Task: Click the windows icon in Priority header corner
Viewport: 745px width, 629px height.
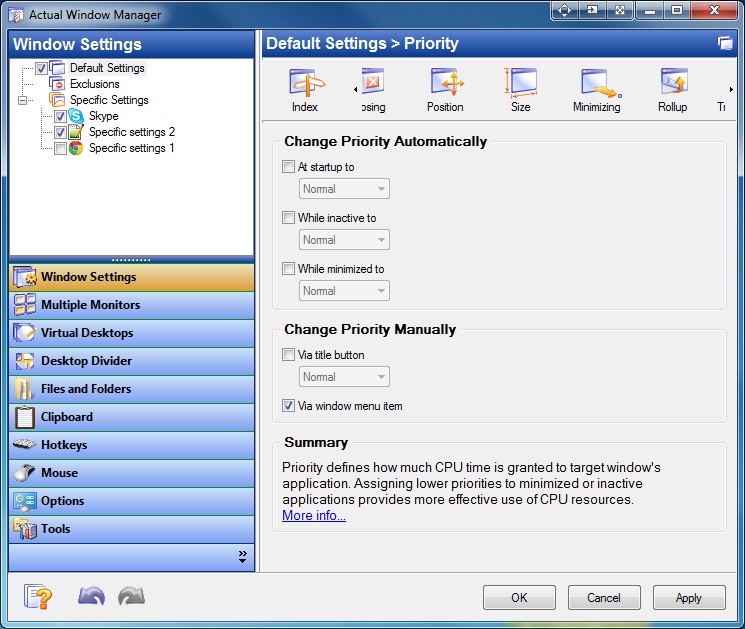Action: coord(725,43)
